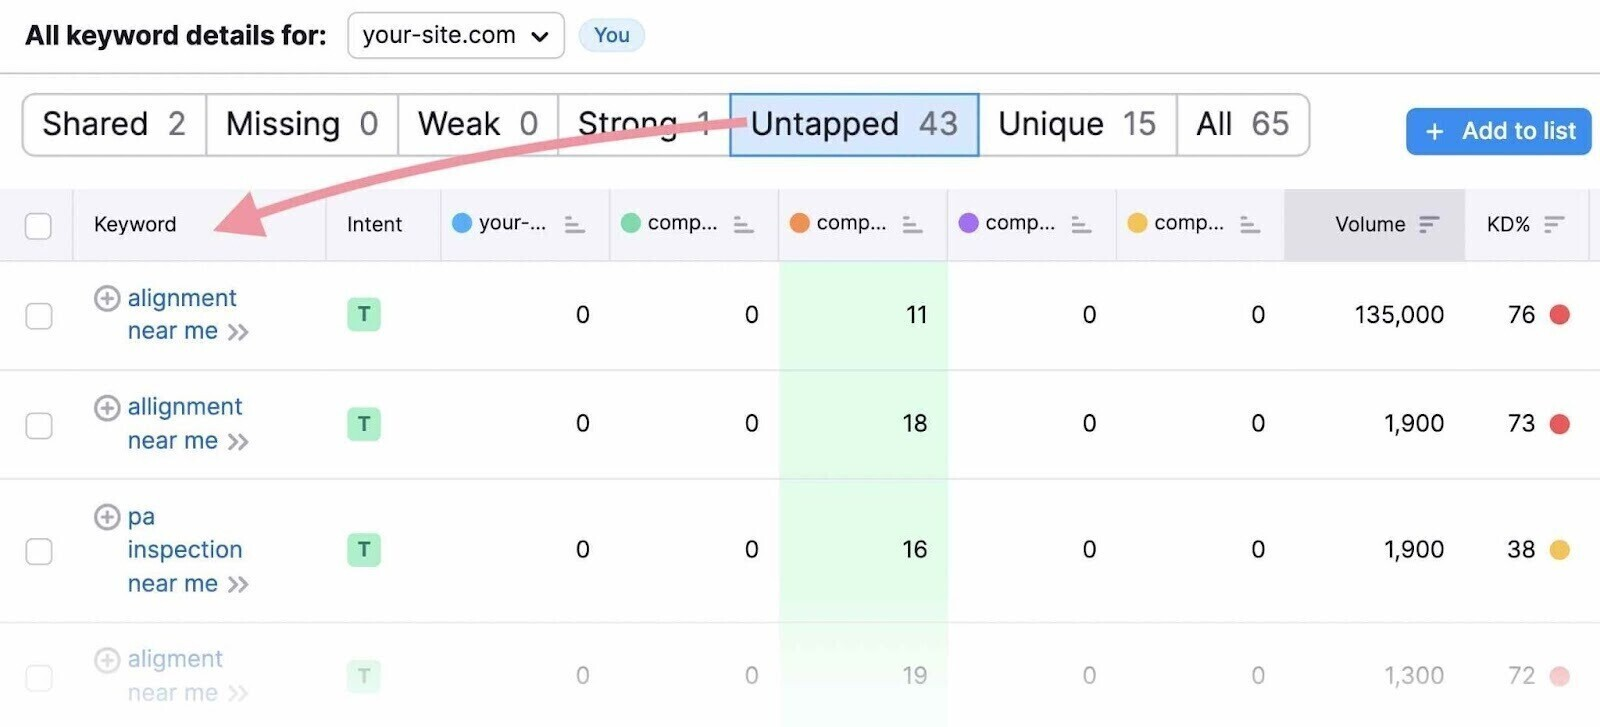The height and width of the screenshot is (727, 1600).
Task: Click the You badge beside the domain selector
Action: [x=611, y=34]
